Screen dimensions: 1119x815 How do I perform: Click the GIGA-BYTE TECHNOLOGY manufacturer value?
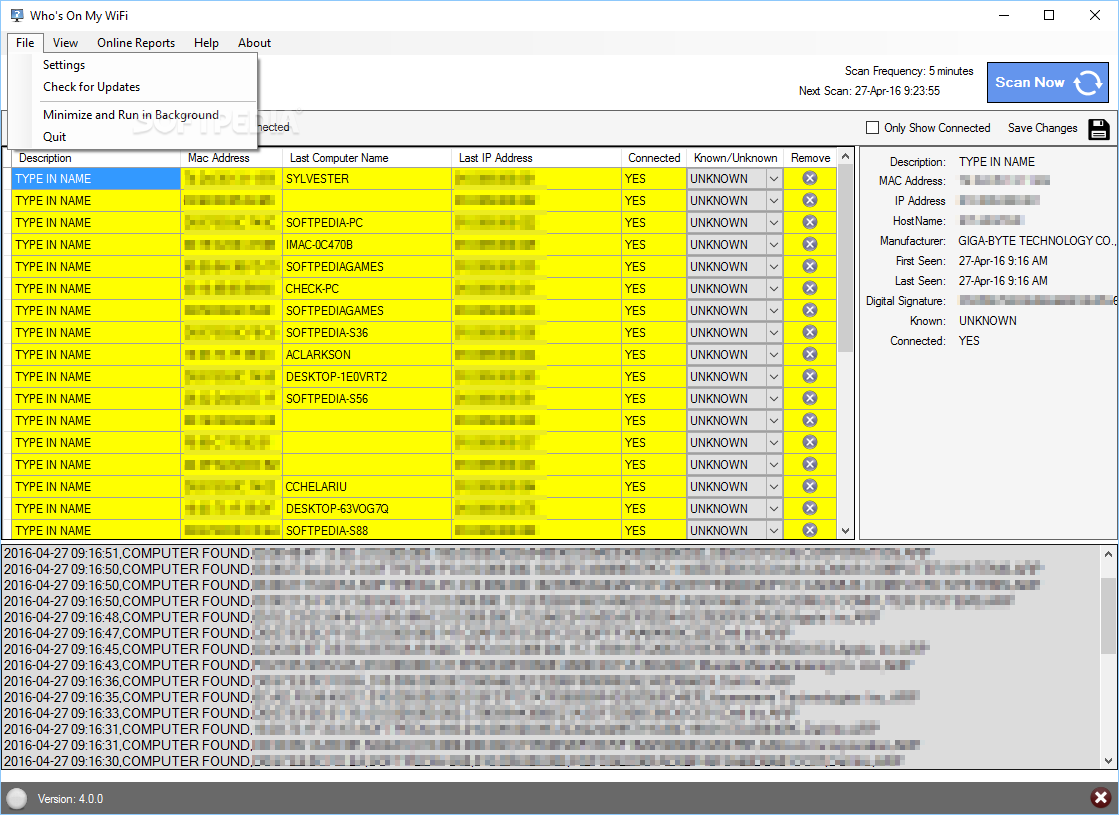click(x=1036, y=241)
